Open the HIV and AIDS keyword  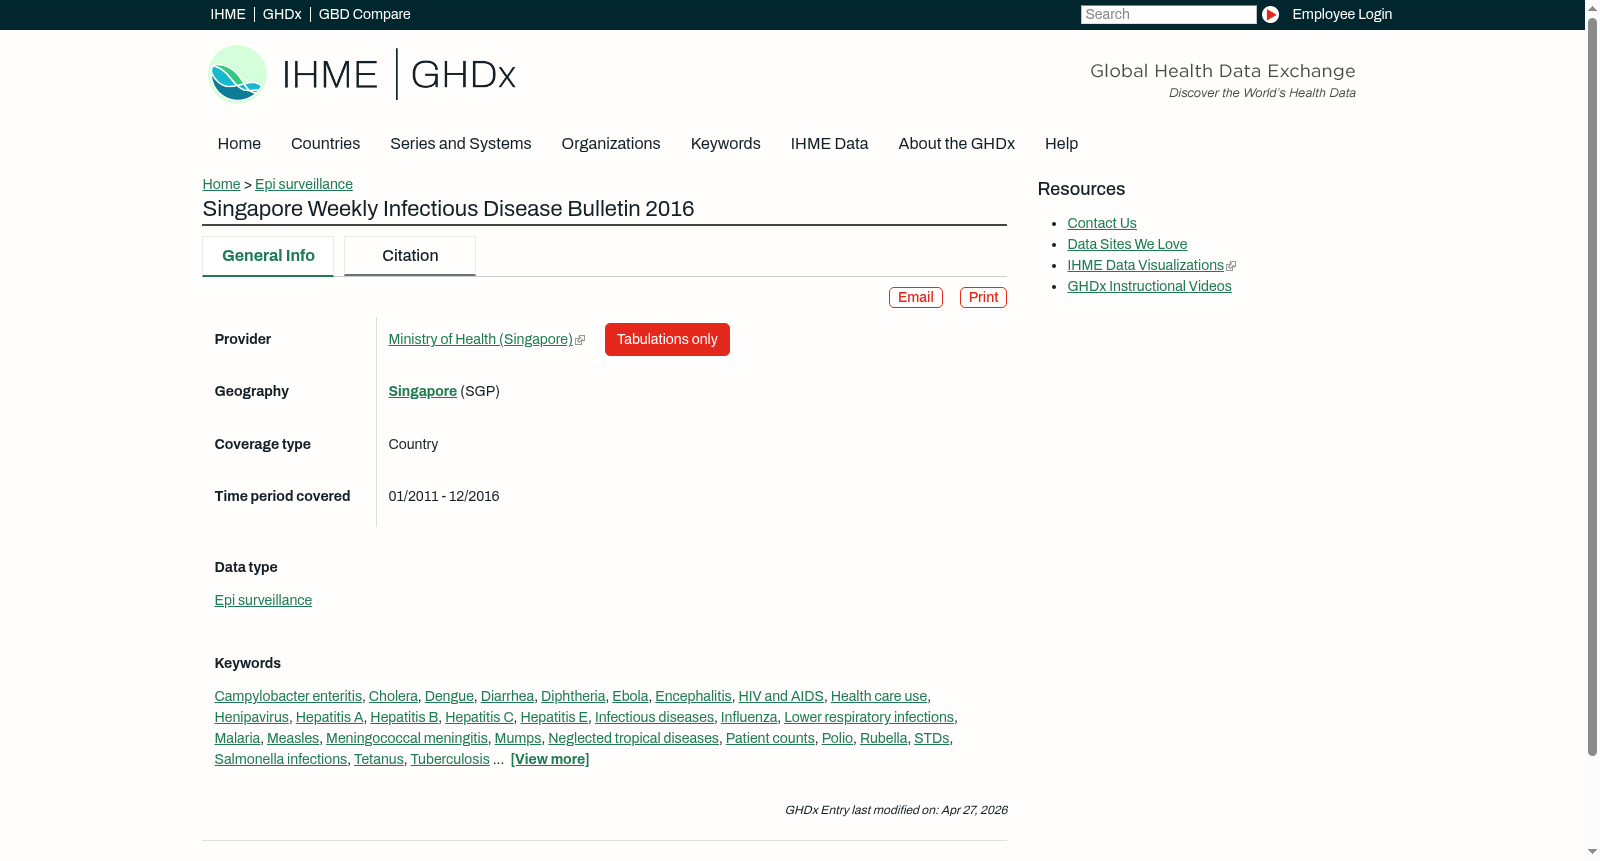pyautogui.click(x=781, y=697)
